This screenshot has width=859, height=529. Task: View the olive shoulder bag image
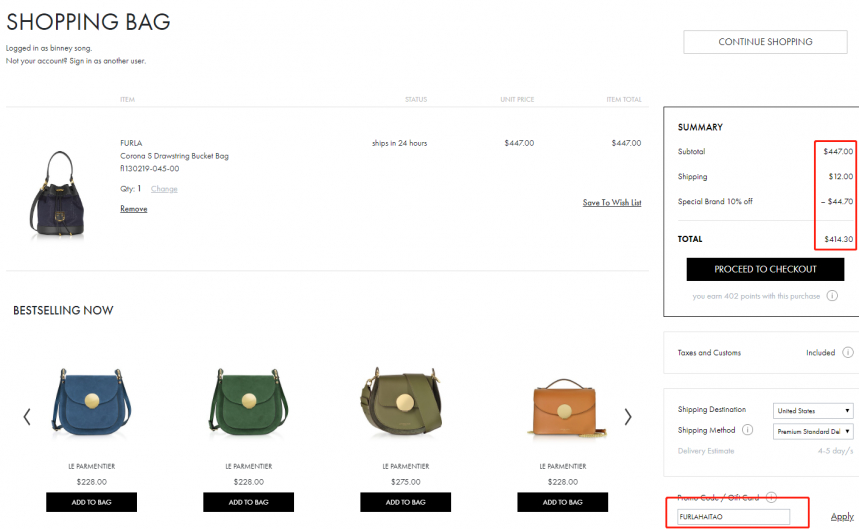402,402
